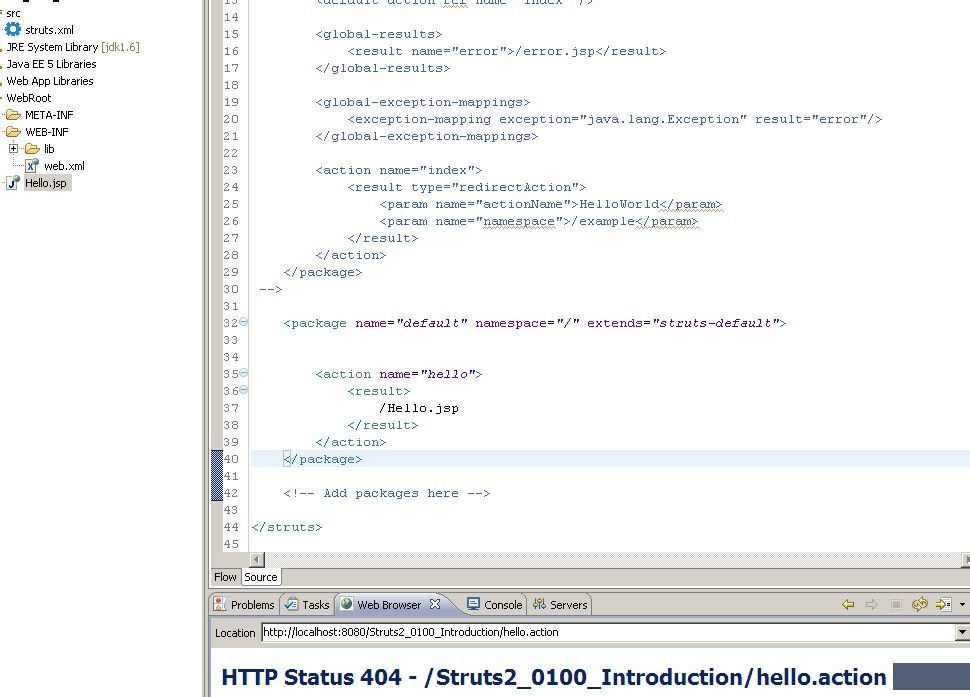Click the package closing tag on line 40
Screen dimensions: 970x697
pyautogui.click(x=322, y=460)
